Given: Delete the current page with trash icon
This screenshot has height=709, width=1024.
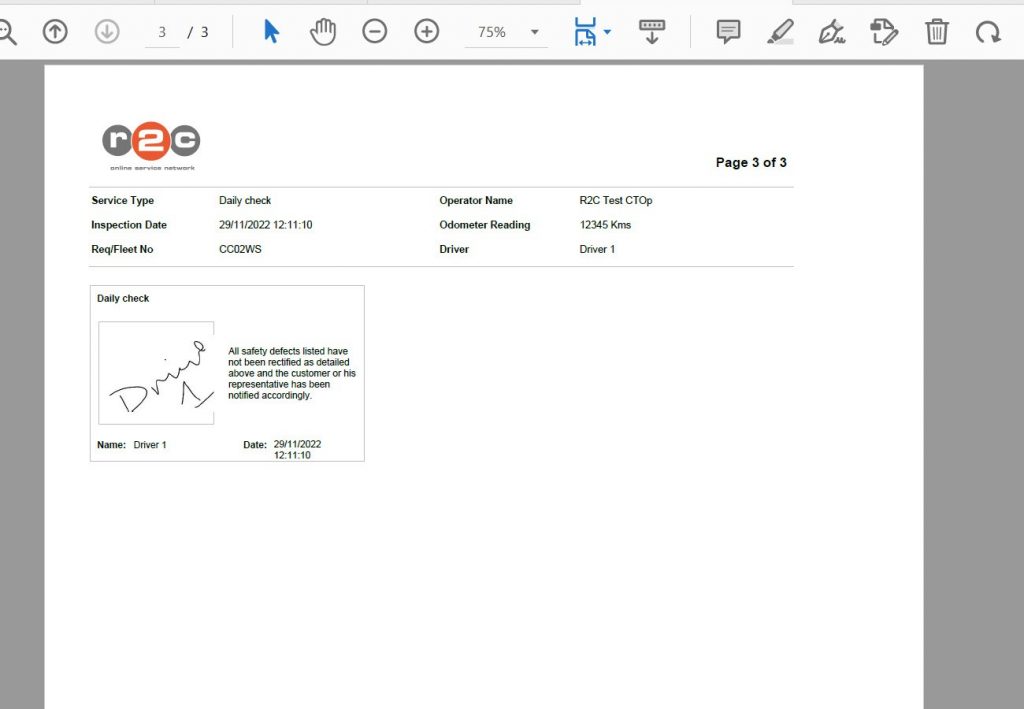Looking at the screenshot, I should tap(936, 31).
